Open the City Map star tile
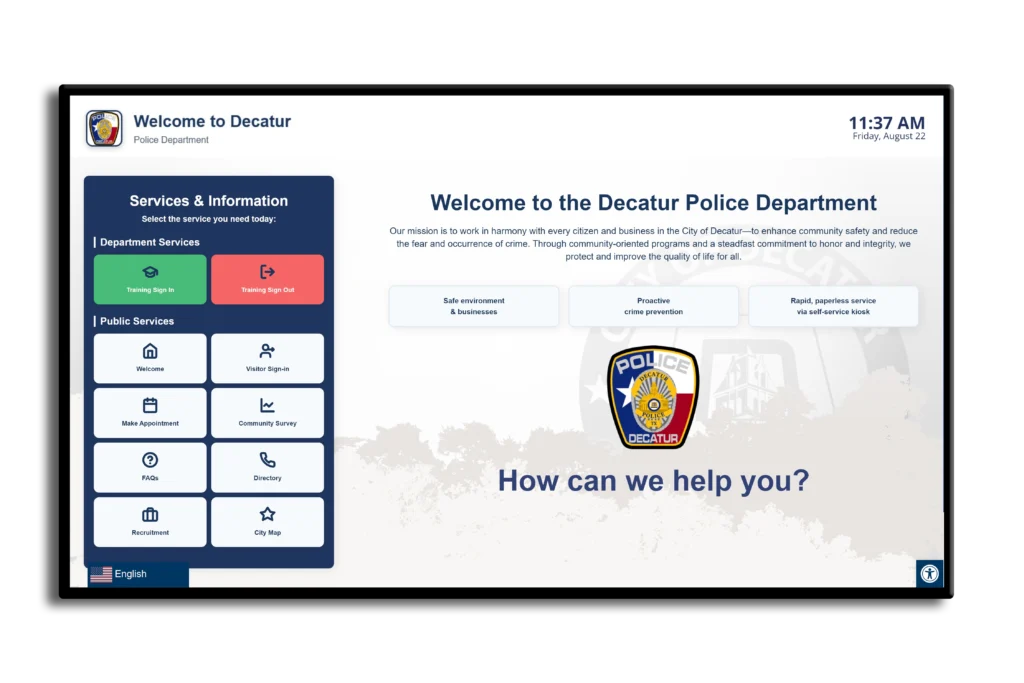 click(267, 522)
